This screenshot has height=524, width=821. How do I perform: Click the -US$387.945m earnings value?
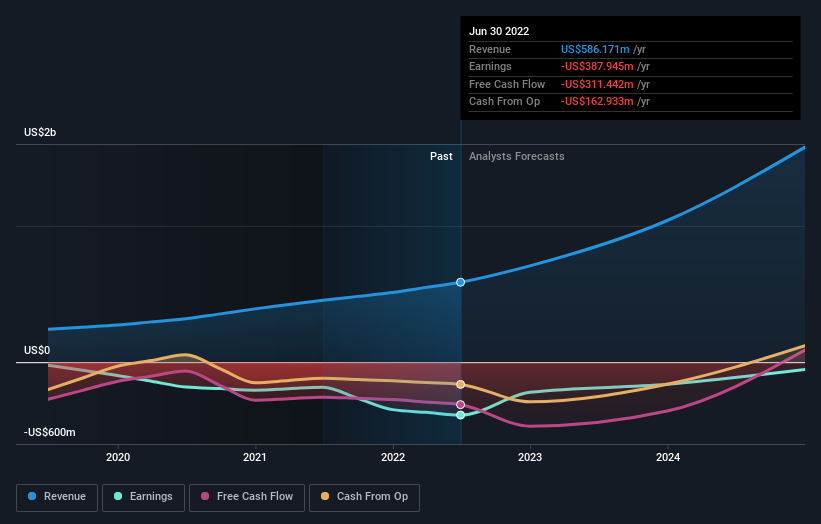point(597,66)
